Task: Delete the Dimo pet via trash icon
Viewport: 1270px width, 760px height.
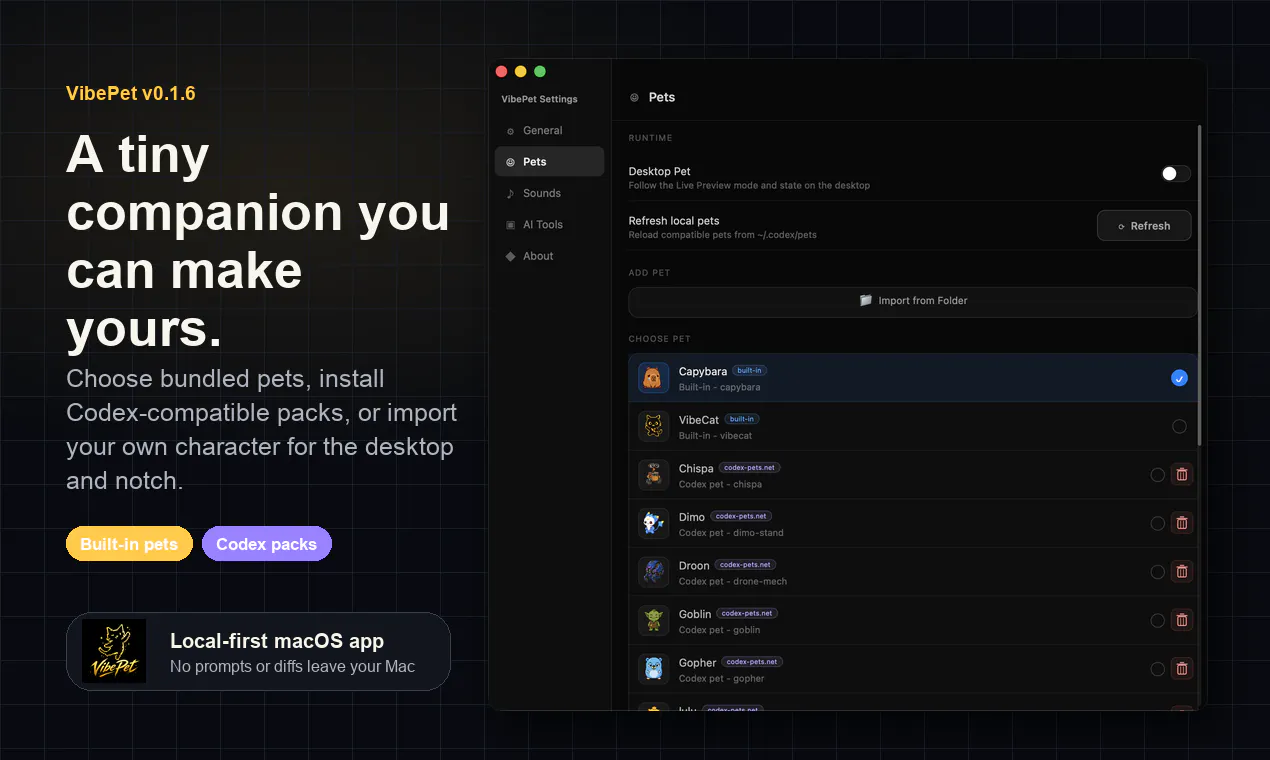Action: [1182, 524]
